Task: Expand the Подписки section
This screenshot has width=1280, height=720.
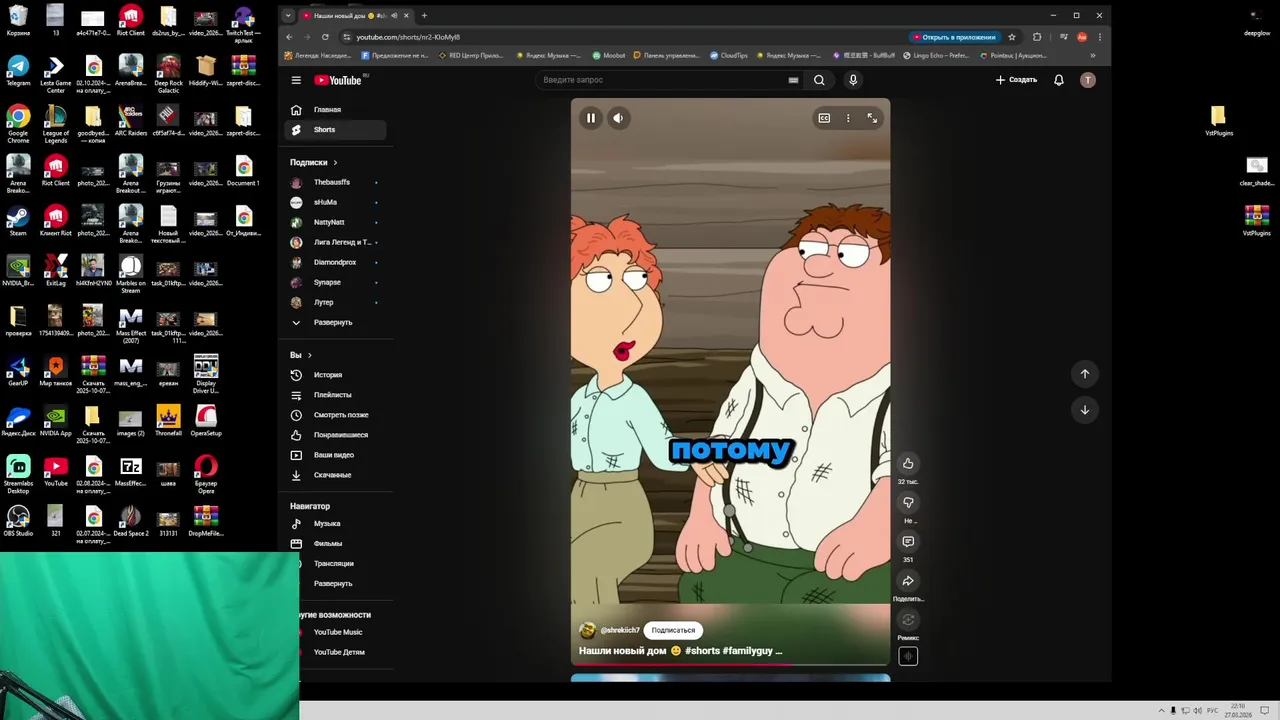Action: [314, 162]
